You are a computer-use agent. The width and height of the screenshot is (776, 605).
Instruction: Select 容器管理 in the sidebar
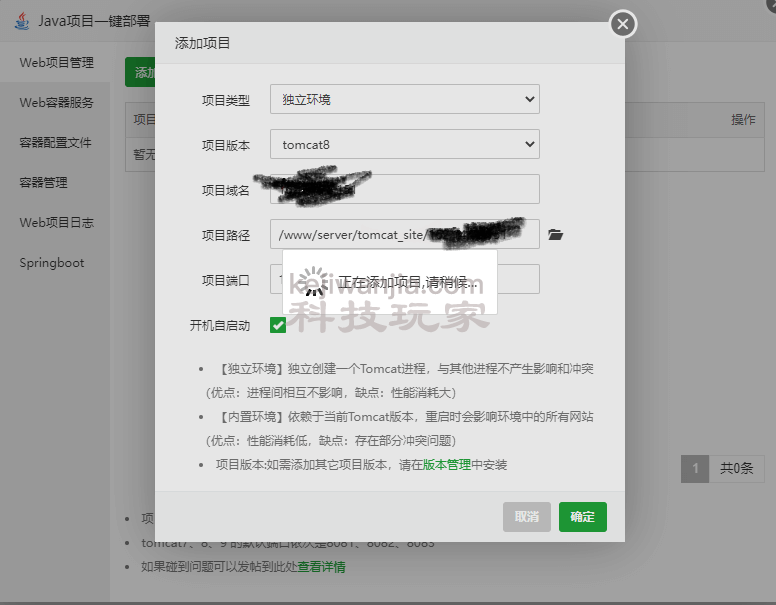coord(55,183)
